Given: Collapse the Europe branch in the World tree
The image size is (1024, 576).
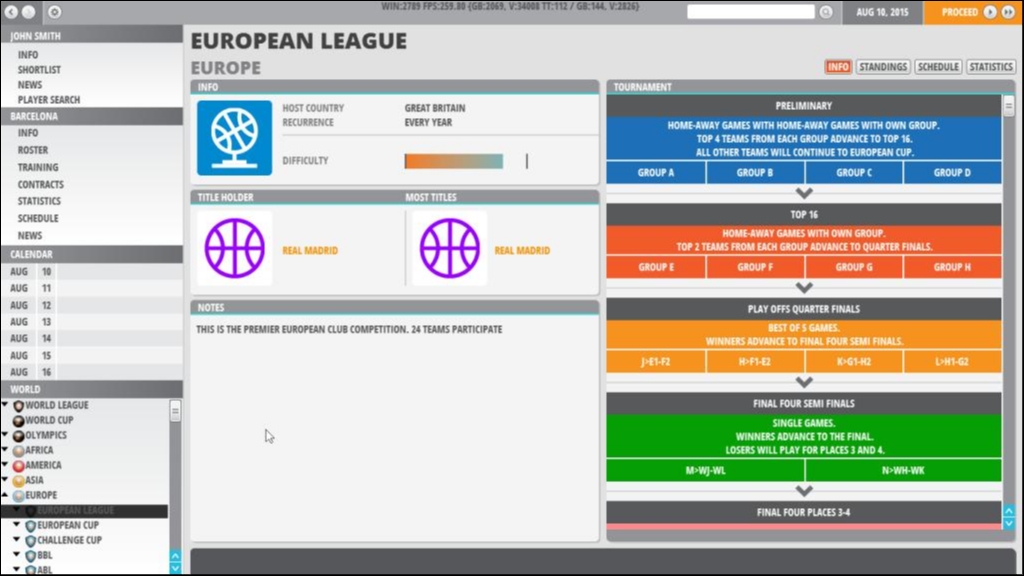Looking at the screenshot, I should point(6,495).
